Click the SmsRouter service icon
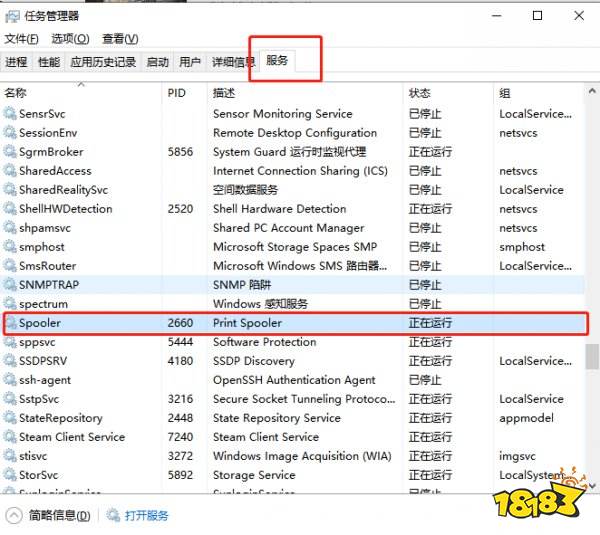This screenshot has width=600, height=535. (x=10, y=266)
